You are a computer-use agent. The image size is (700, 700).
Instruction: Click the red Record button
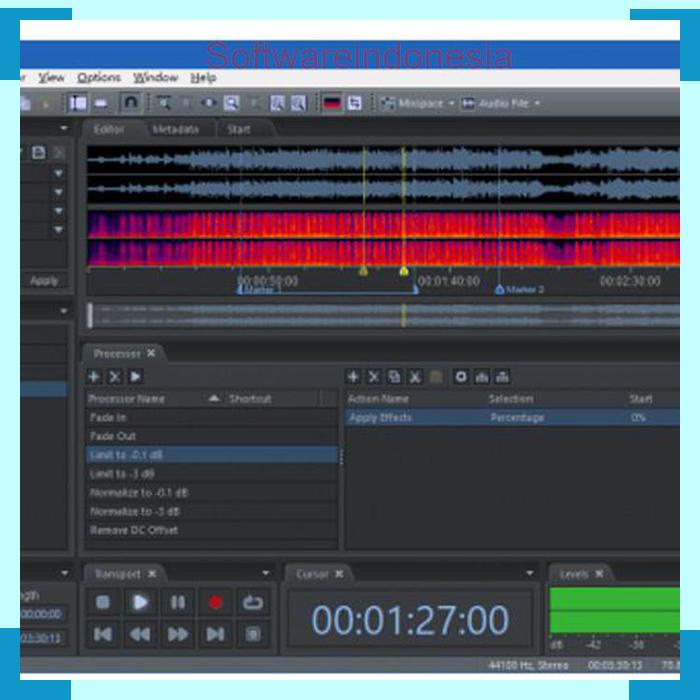pyautogui.click(x=215, y=603)
